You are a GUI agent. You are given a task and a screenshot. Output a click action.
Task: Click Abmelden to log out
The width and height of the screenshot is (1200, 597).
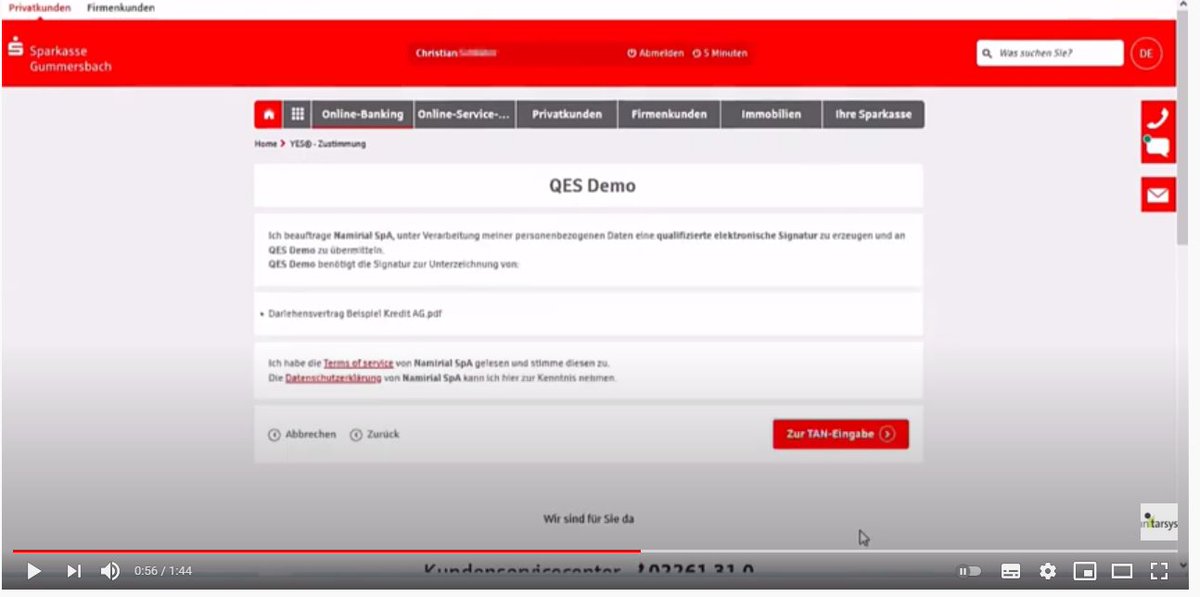click(656, 53)
